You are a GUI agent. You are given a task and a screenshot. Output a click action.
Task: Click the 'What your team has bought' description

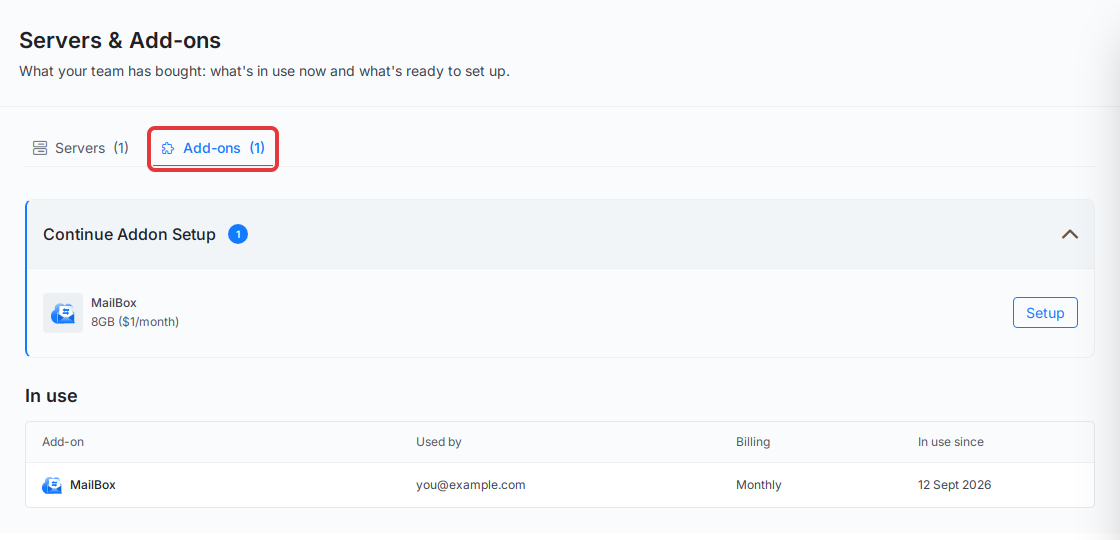click(264, 72)
